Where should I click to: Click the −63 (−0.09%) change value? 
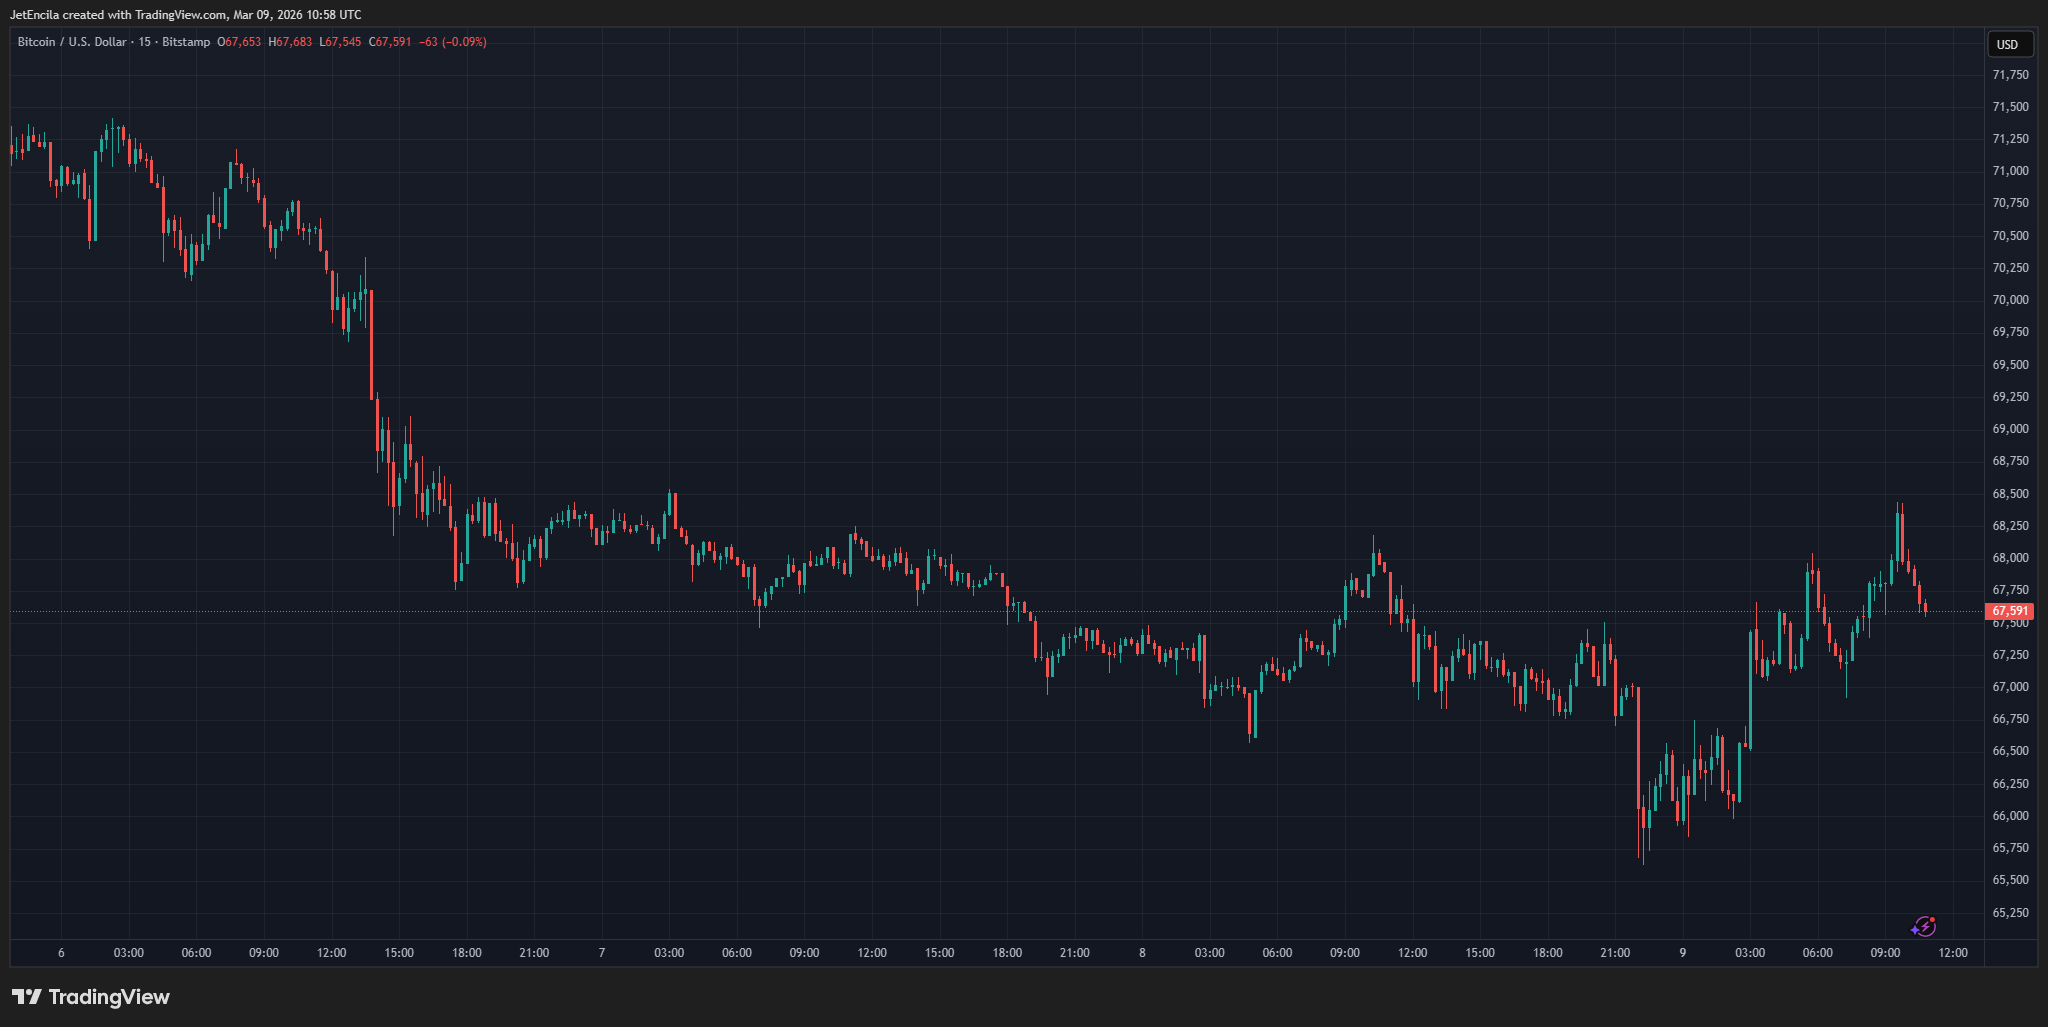coord(453,42)
